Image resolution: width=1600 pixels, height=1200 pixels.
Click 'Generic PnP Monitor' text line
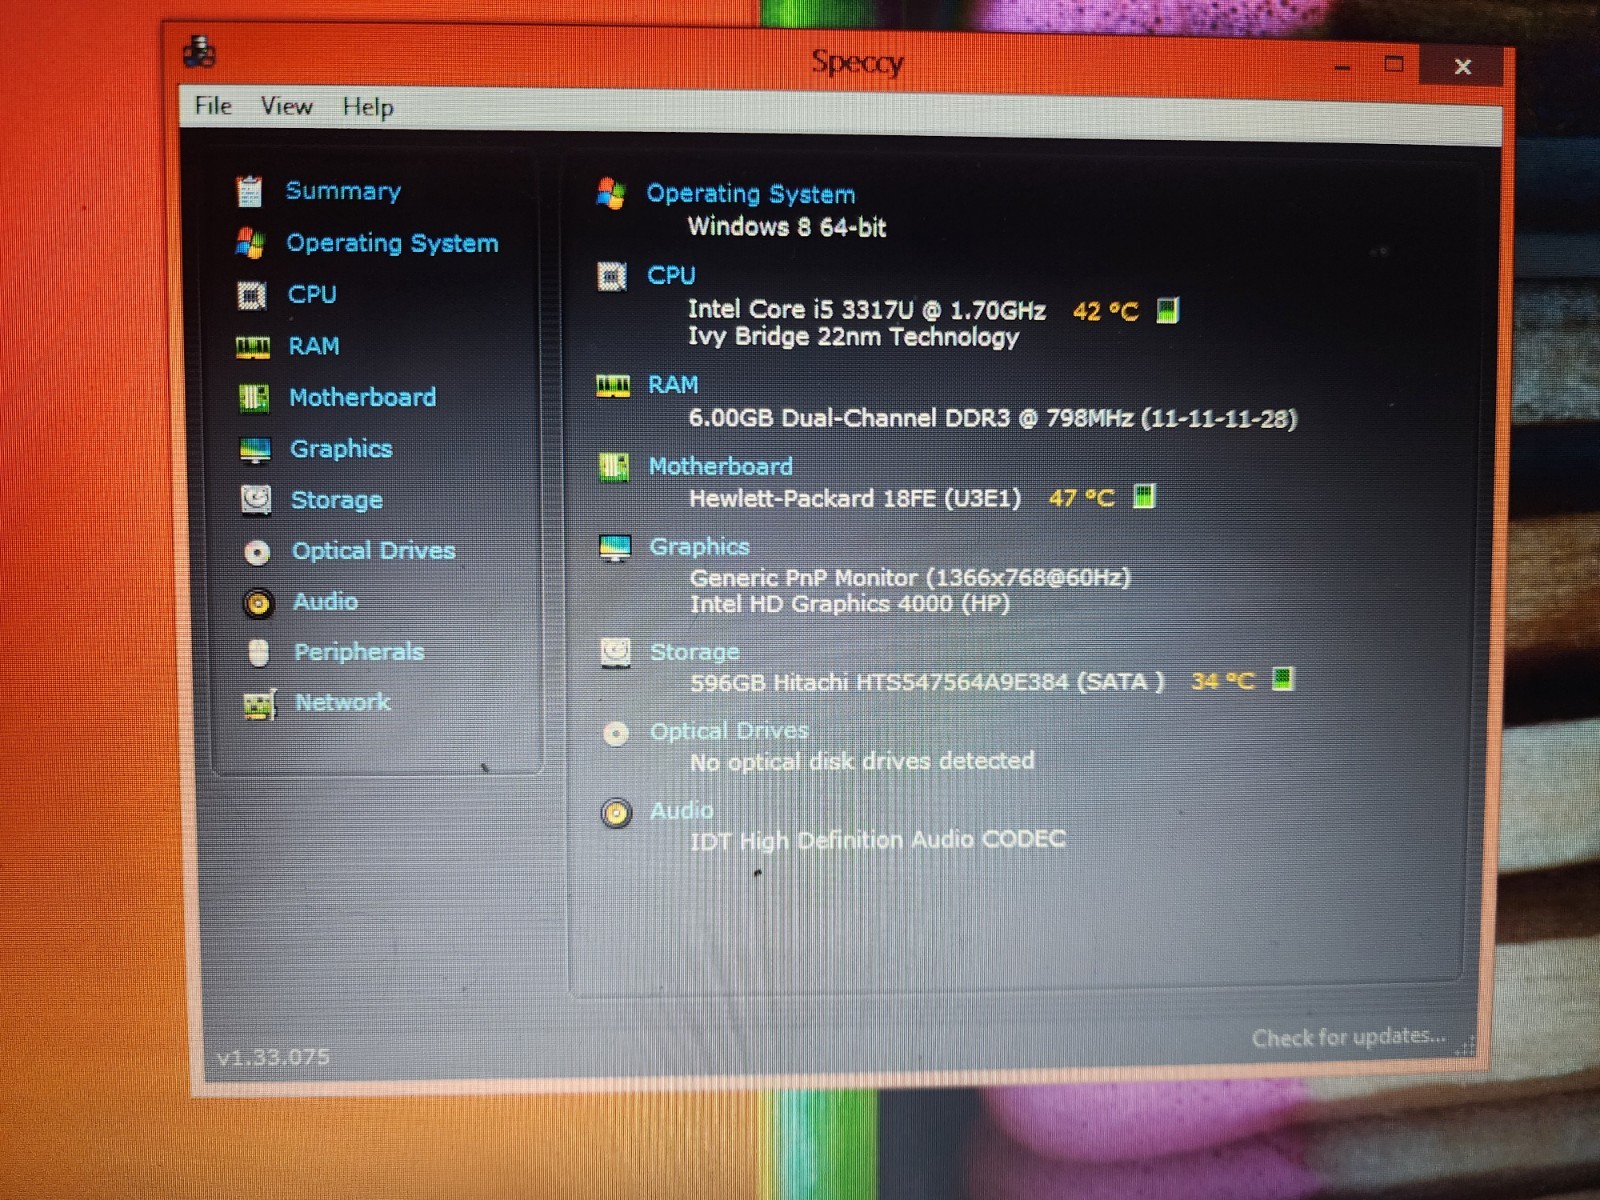[x=910, y=578]
